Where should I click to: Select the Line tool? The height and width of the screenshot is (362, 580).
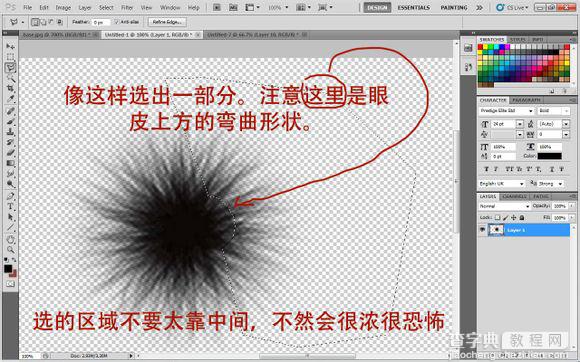[10, 227]
